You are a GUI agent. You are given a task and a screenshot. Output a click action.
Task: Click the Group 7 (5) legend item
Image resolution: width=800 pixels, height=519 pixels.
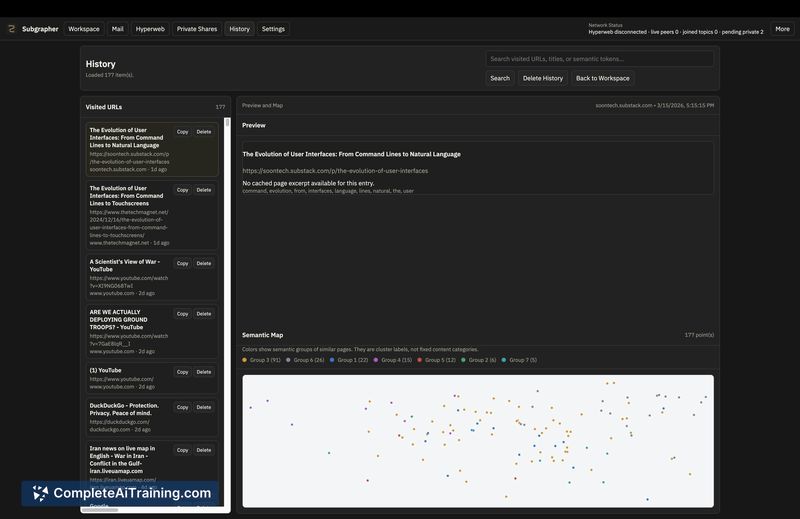click(x=519, y=360)
